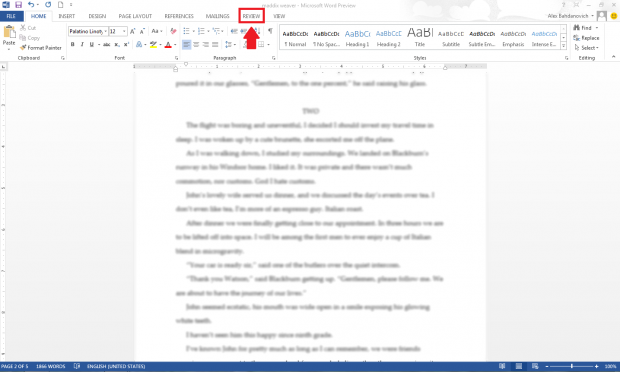620x372 pixels.
Task: Clear all formatting
Action: (173, 31)
